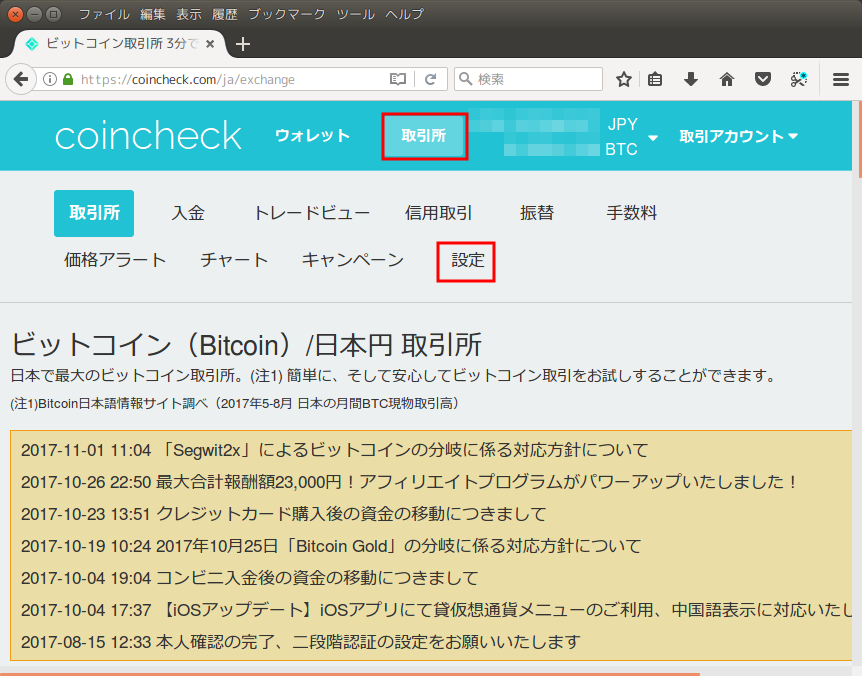862x676 pixels.
Task: Expand the JPY/BTC balance dropdown arrow
Action: (x=653, y=137)
